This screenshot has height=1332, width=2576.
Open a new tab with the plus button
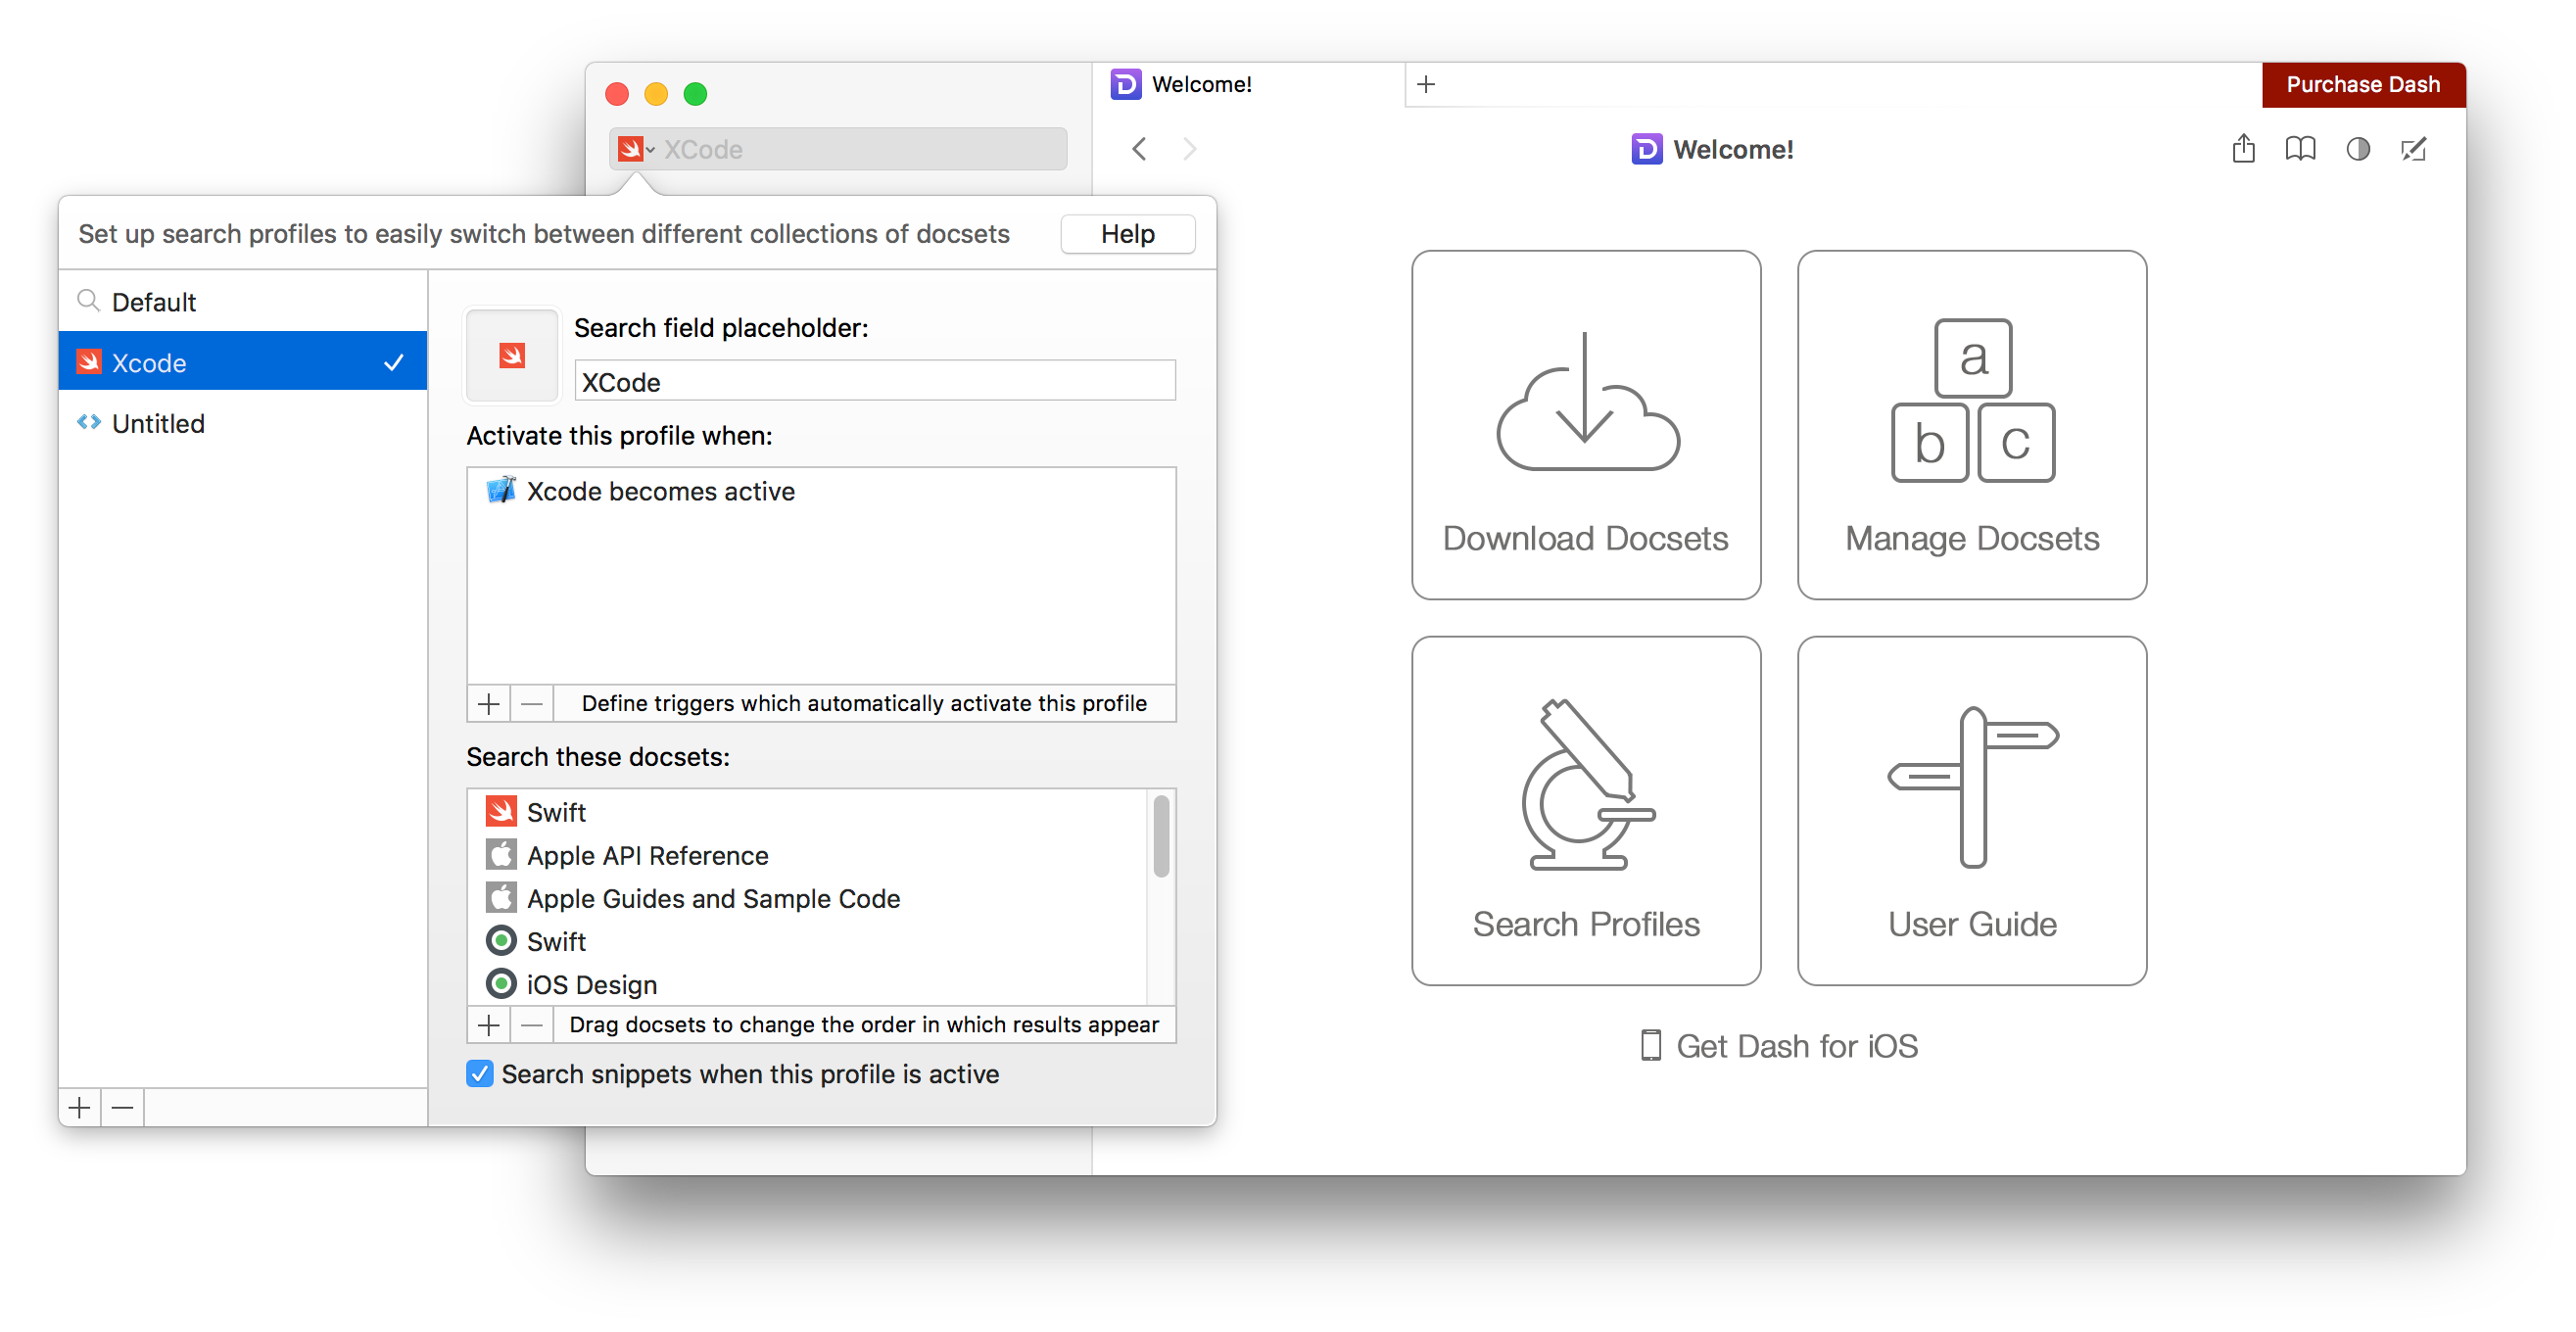[x=1426, y=84]
